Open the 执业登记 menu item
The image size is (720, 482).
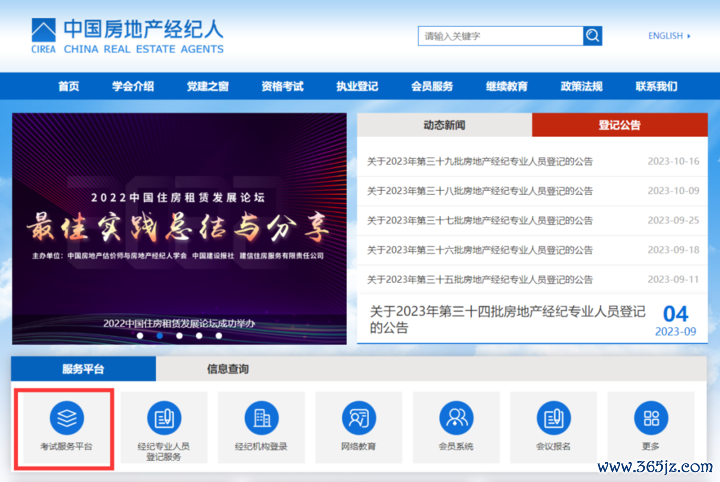(x=357, y=86)
